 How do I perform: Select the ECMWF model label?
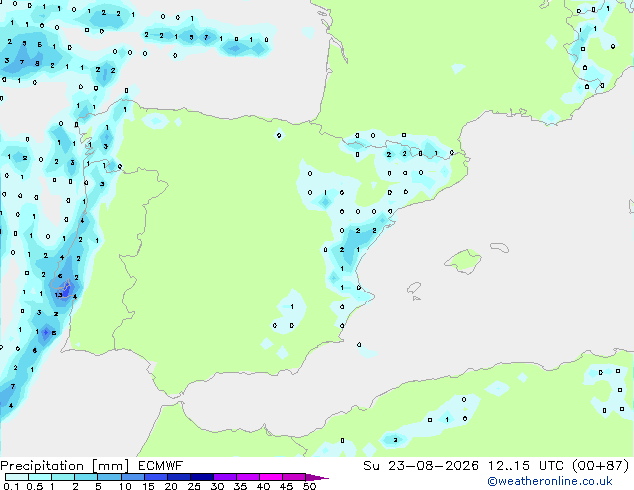(x=160, y=466)
